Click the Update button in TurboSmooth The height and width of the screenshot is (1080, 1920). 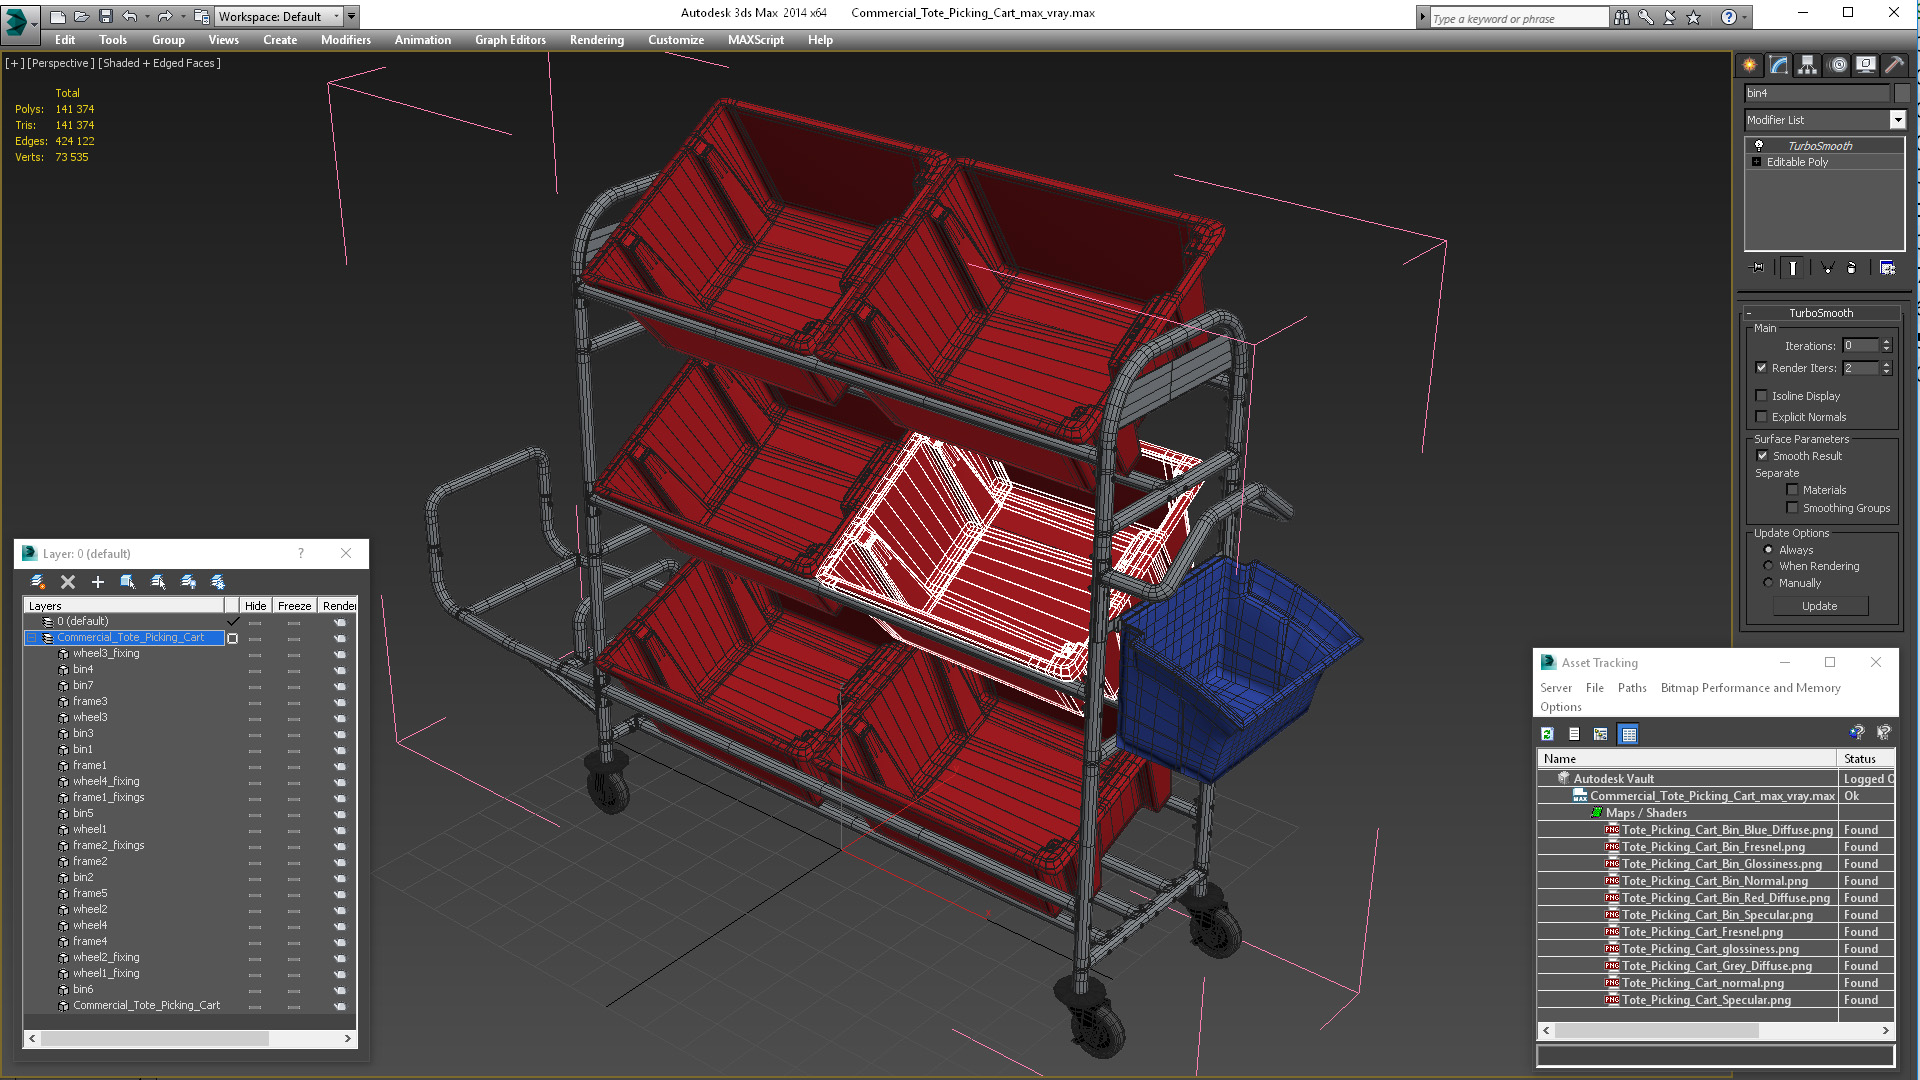point(1819,606)
